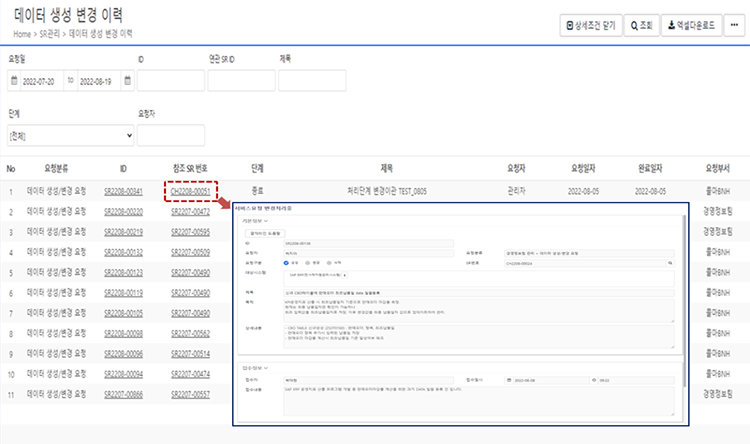Navigate to SR관리 in breadcrumb

coord(53,34)
